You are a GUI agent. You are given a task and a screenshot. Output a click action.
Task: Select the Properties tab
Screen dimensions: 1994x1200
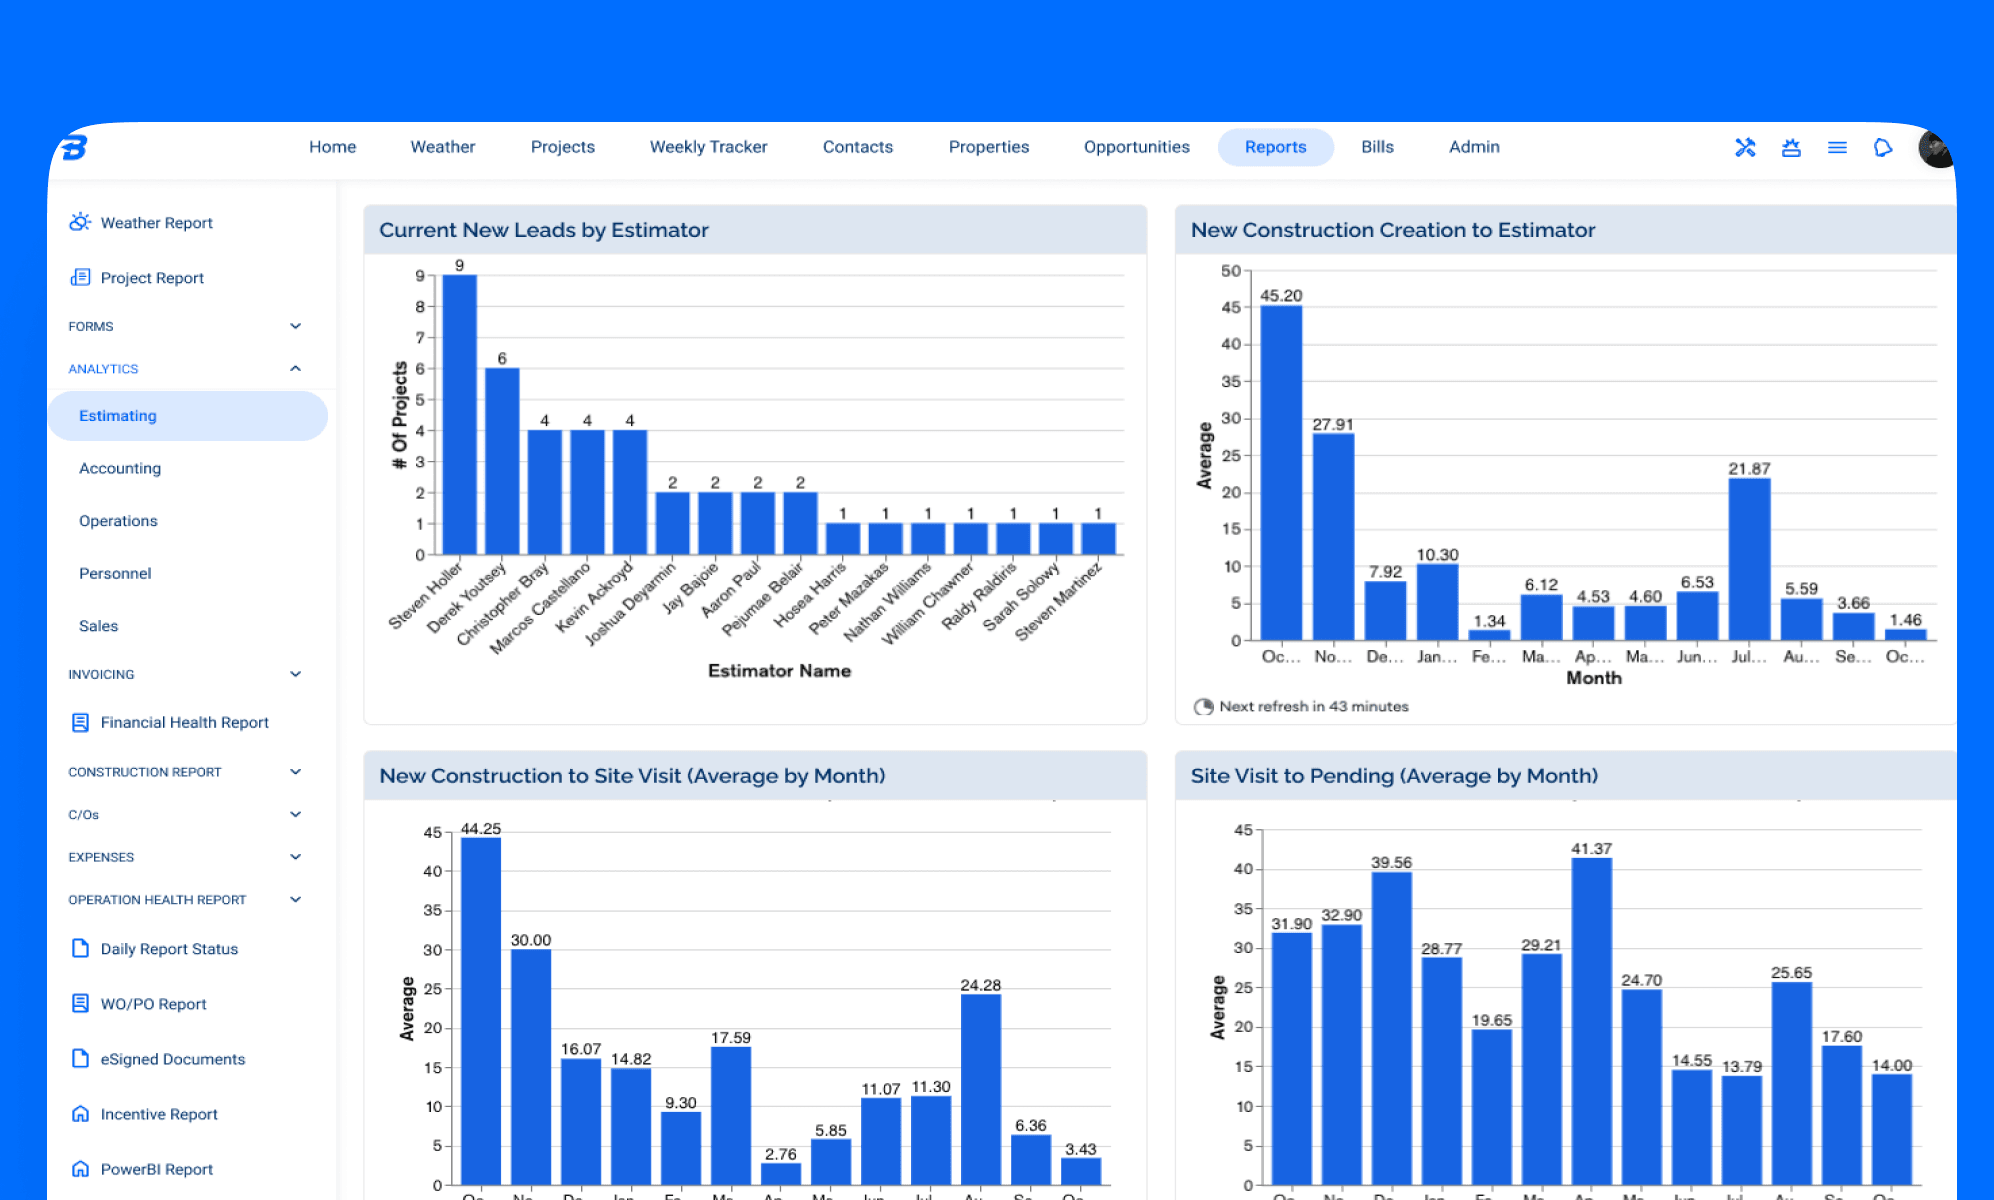988,147
